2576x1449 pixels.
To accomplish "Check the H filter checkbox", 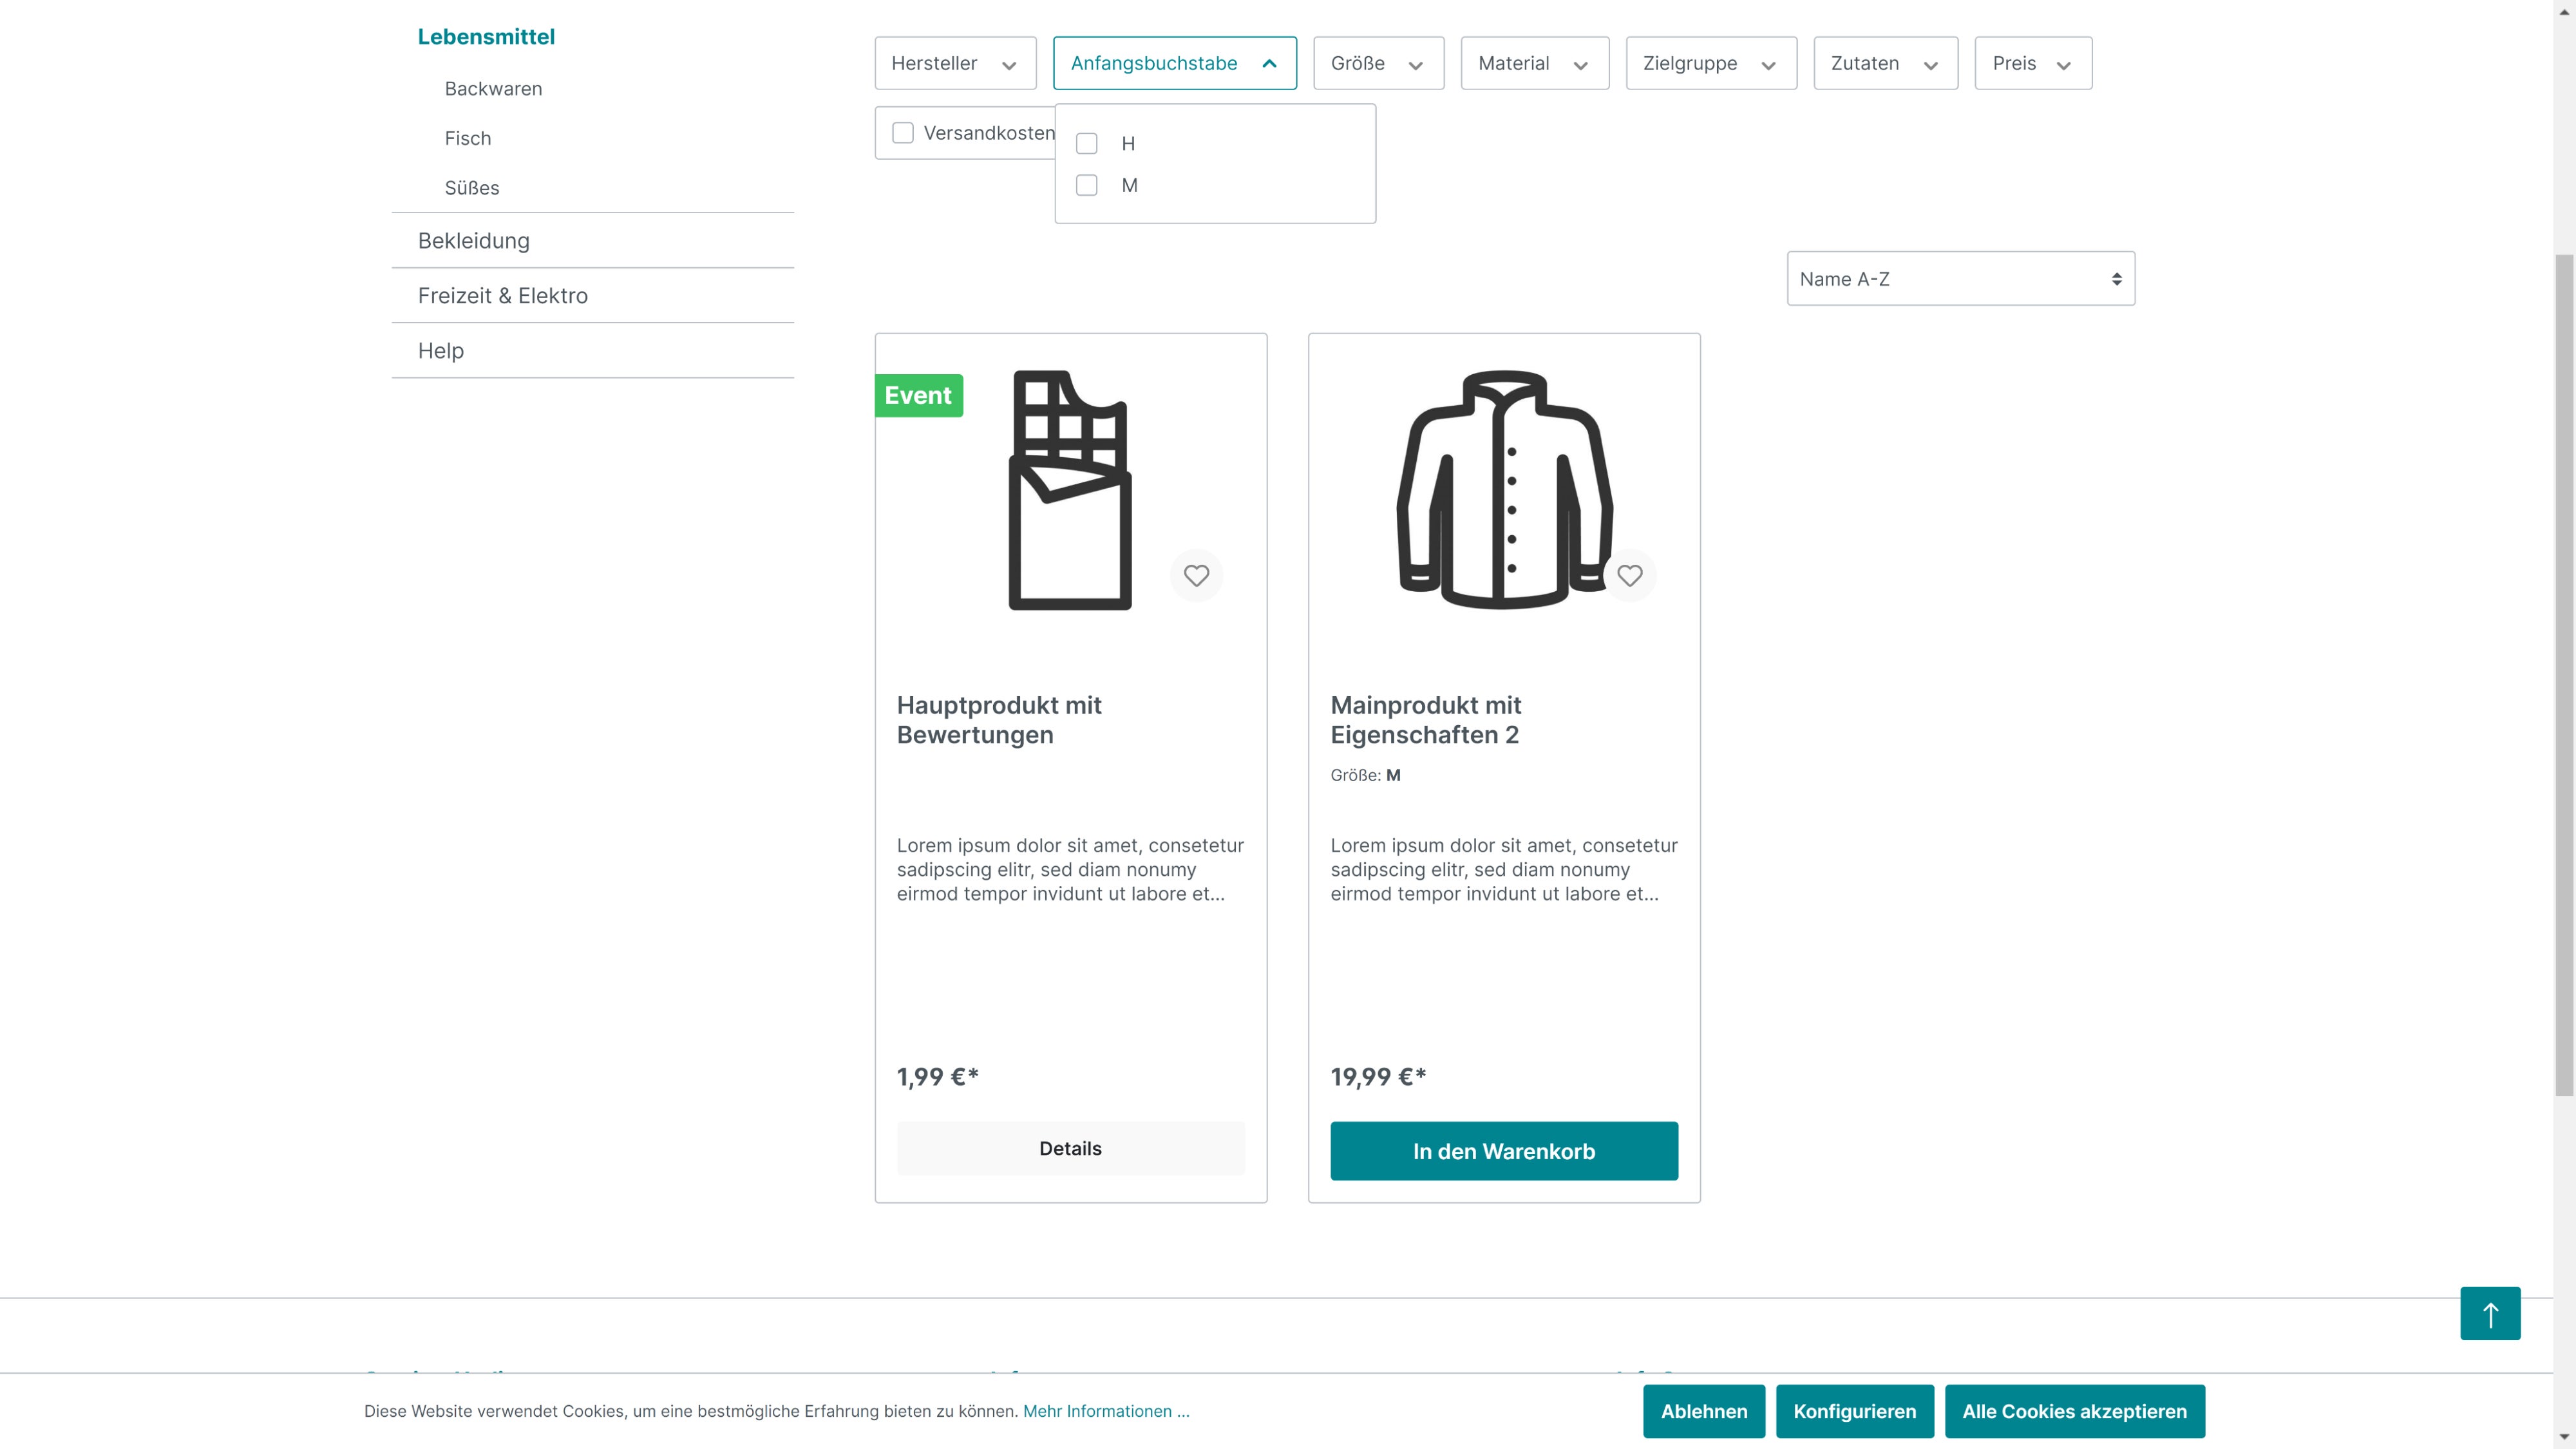I will [x=1086, y=143].
